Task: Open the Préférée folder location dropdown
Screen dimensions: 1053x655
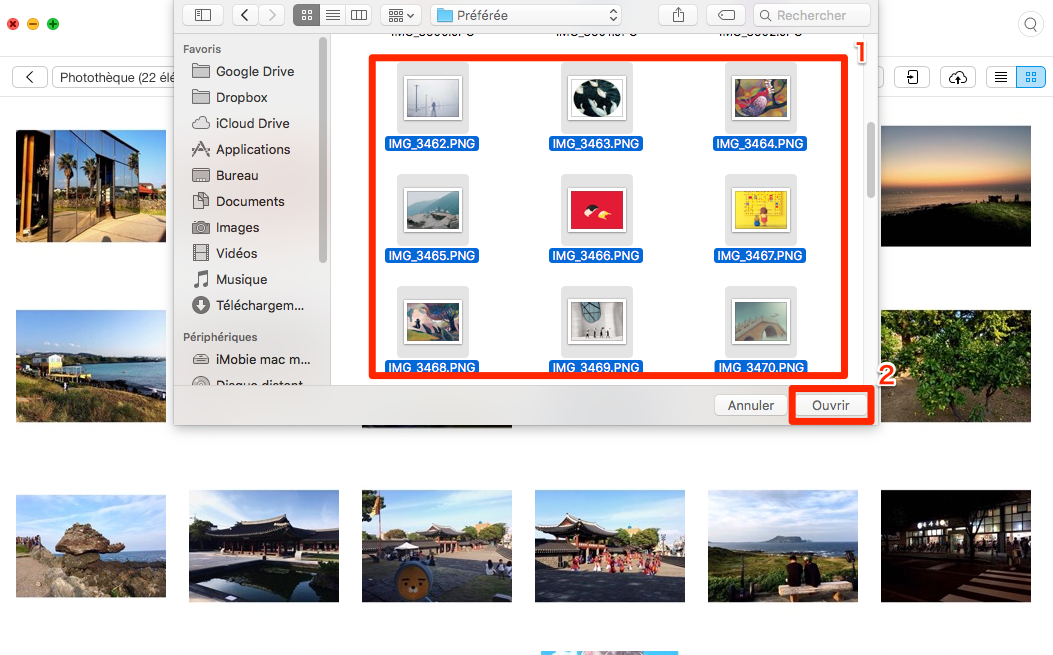Action: tap(526, 15)
